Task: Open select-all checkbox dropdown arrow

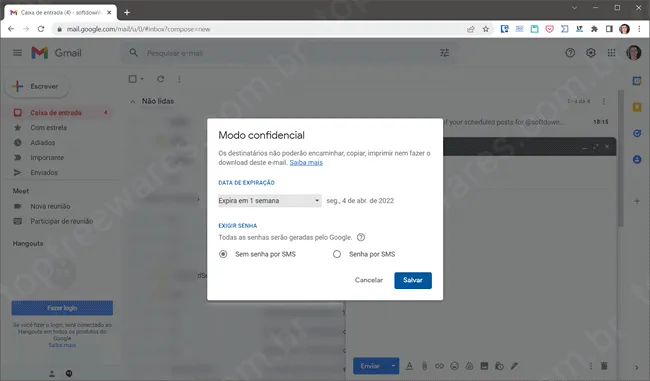Action: 142,79
